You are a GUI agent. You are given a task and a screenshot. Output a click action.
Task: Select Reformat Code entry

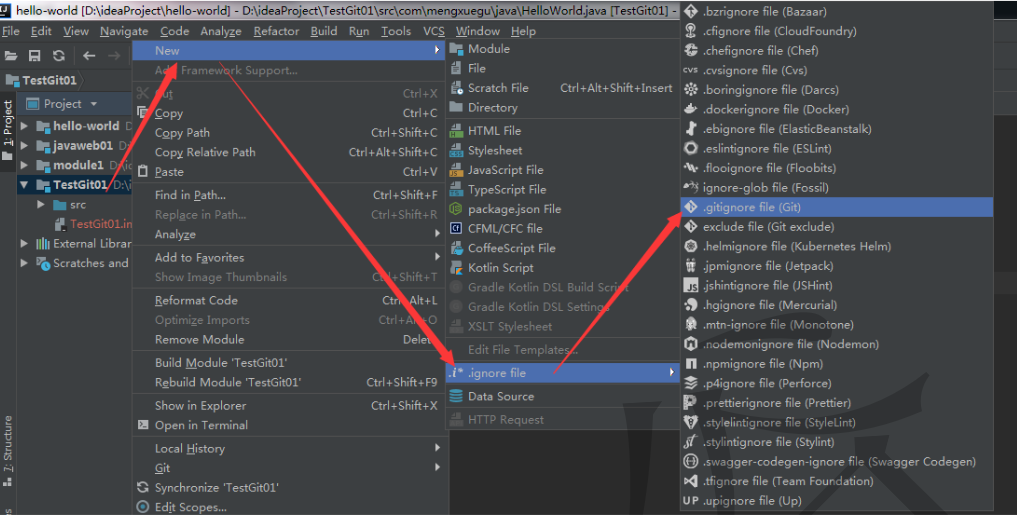pyautogui.click(x=196, y=300)
